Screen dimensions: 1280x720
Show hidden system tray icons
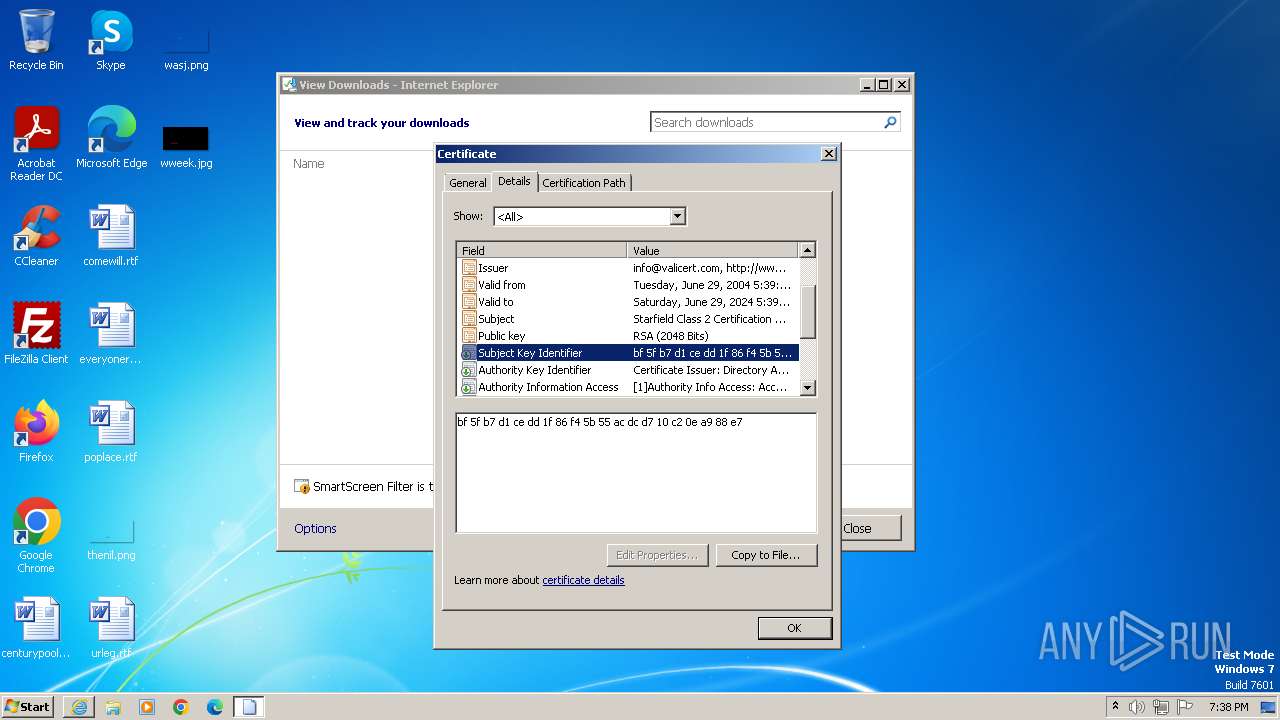click(1115, 707)
